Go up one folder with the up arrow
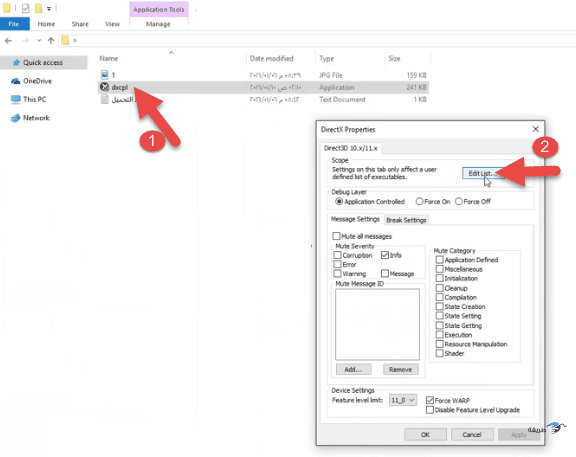The image size is (576, 457). 51,40
